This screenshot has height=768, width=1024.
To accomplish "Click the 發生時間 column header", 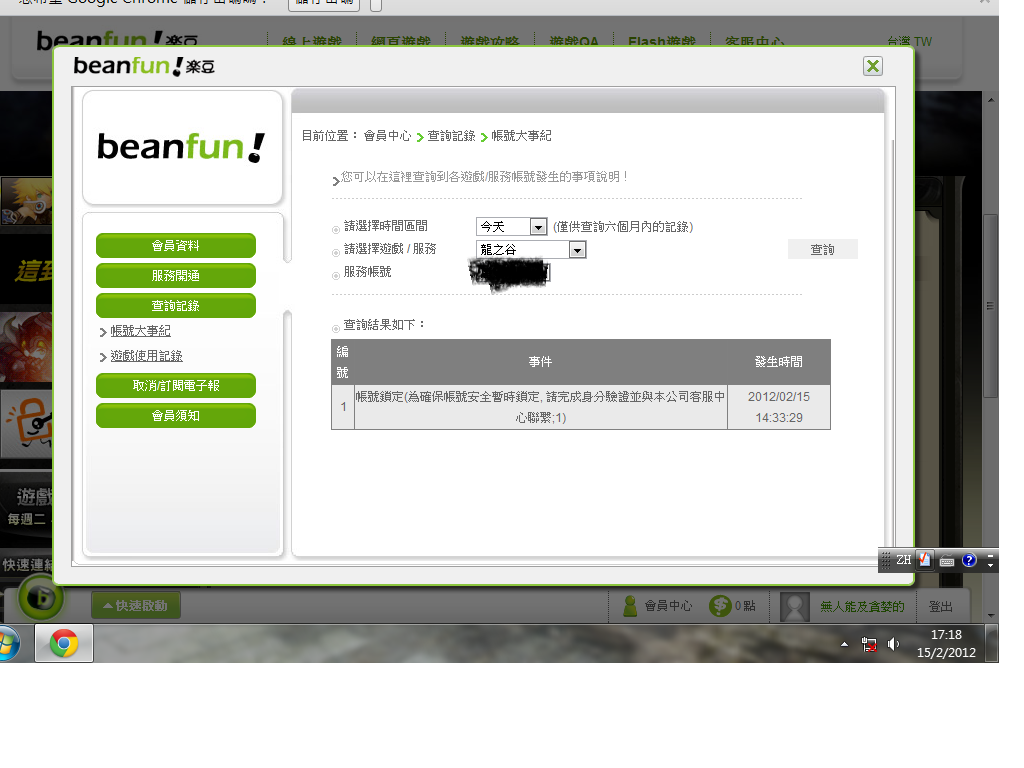I will click(778, 362).
